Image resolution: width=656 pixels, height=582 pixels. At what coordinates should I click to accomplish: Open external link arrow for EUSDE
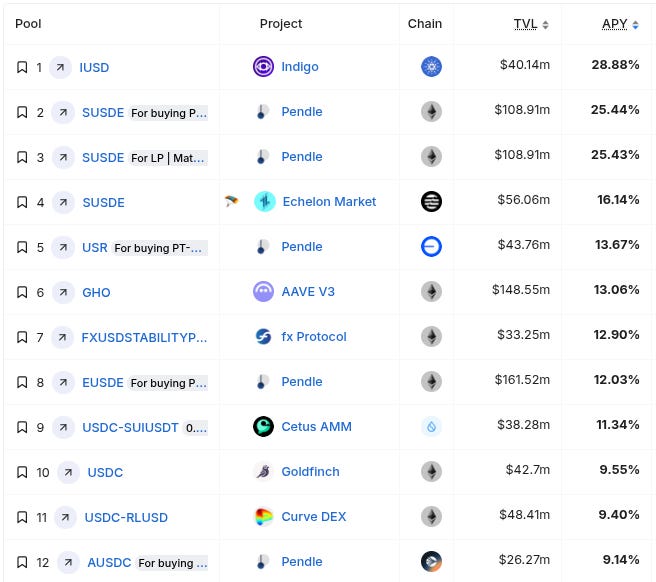tap(63, 382)
